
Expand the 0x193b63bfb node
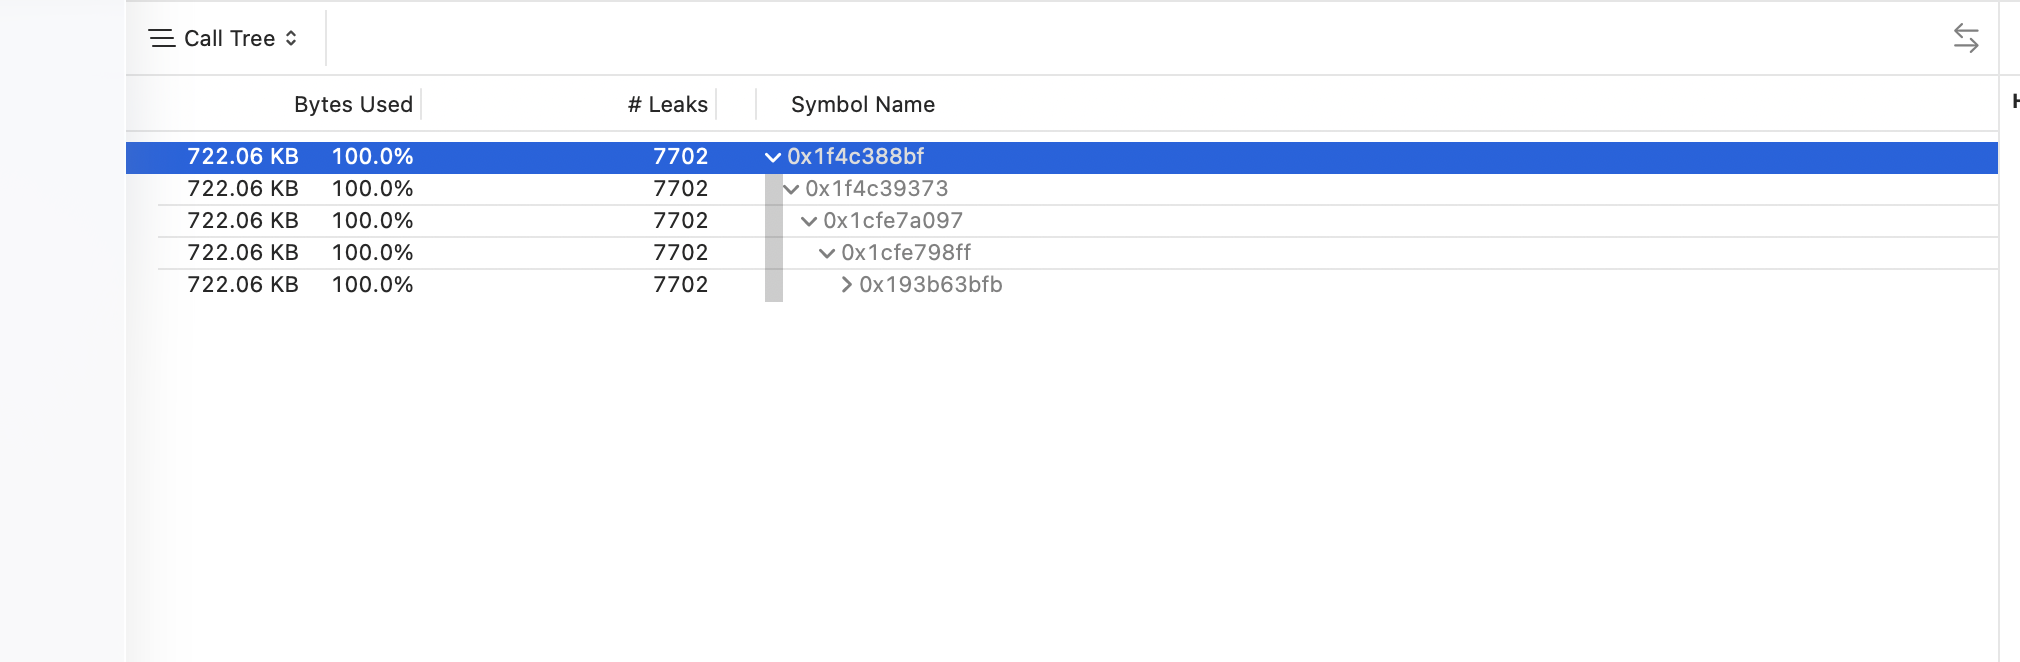846,285
